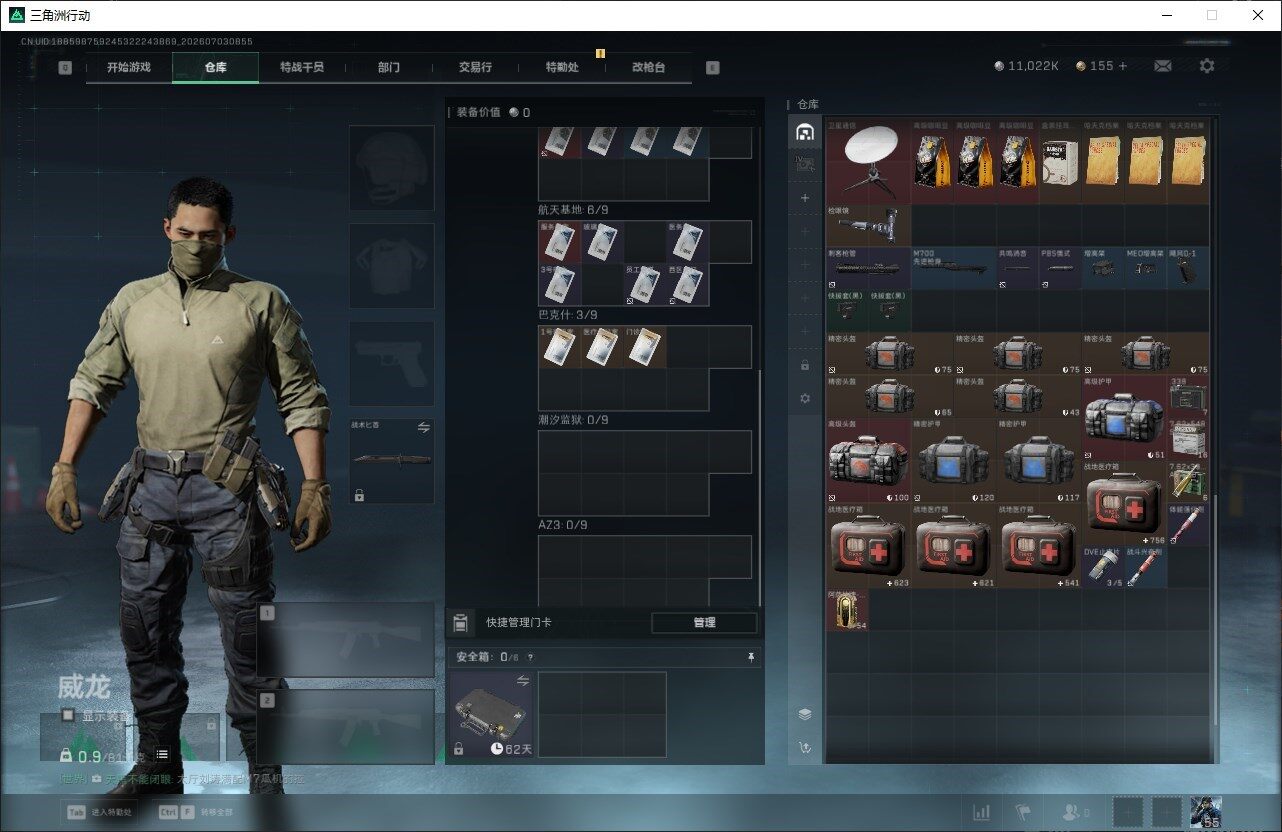This screenshot has height=832, width=1282.
Task: Open the settings gear in top bar
Action: [1207, 66]
